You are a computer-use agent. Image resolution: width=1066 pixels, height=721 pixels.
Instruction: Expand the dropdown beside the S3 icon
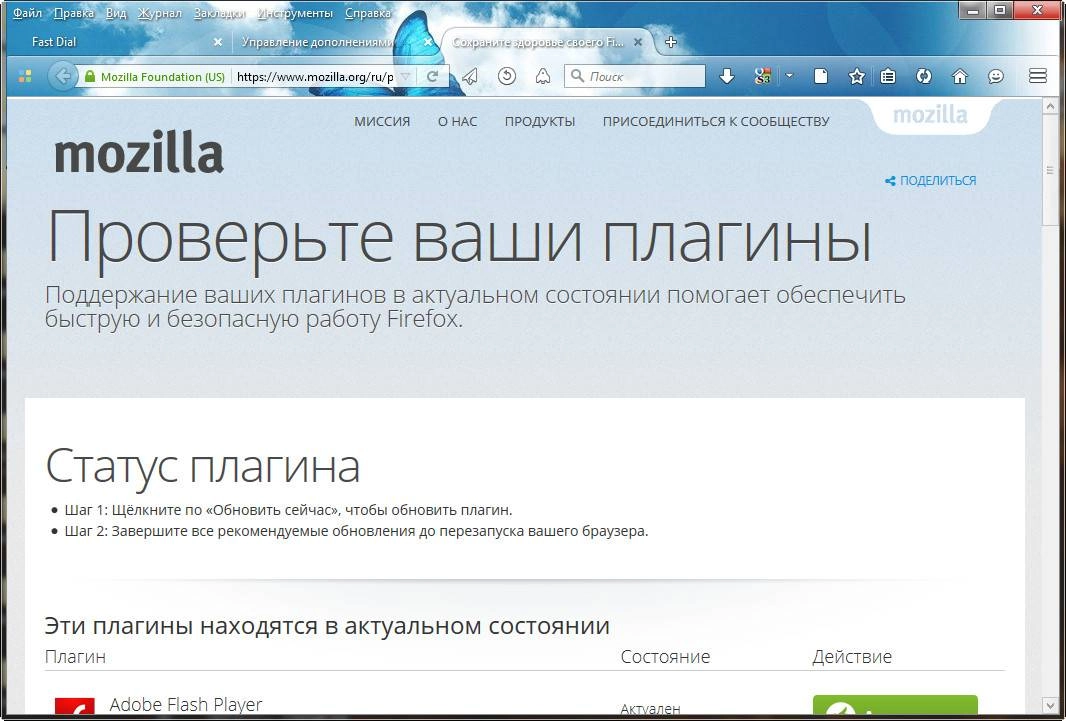point(789,76)
